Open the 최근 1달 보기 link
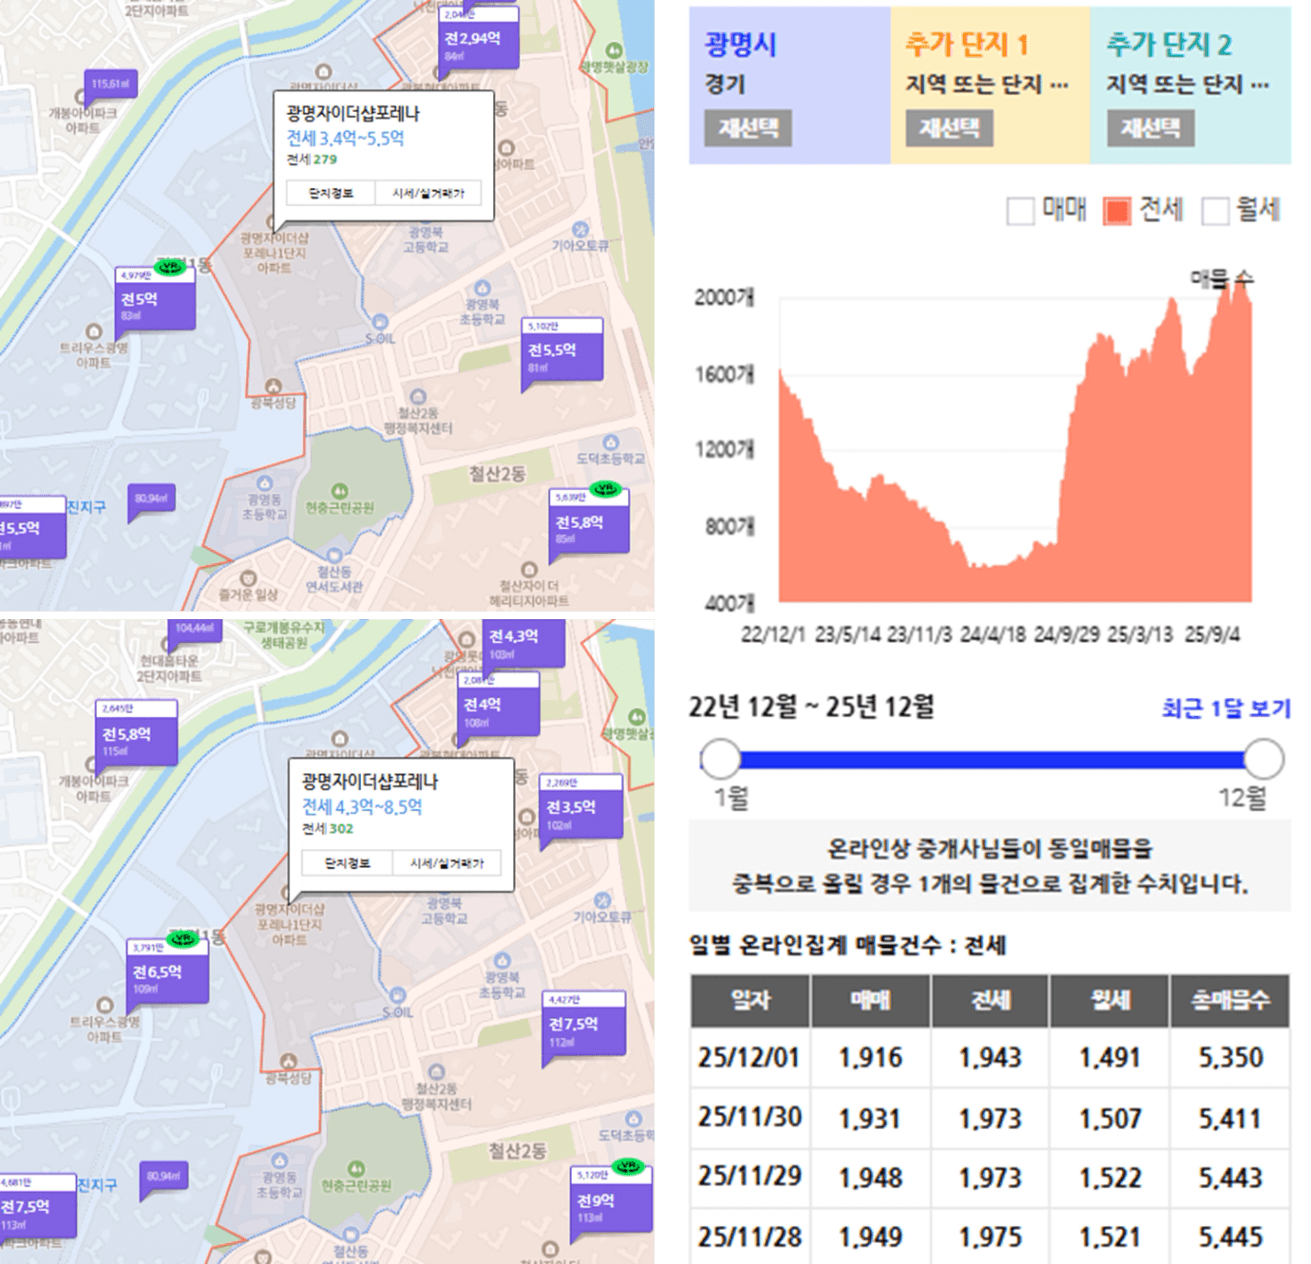 (1225, 708)
